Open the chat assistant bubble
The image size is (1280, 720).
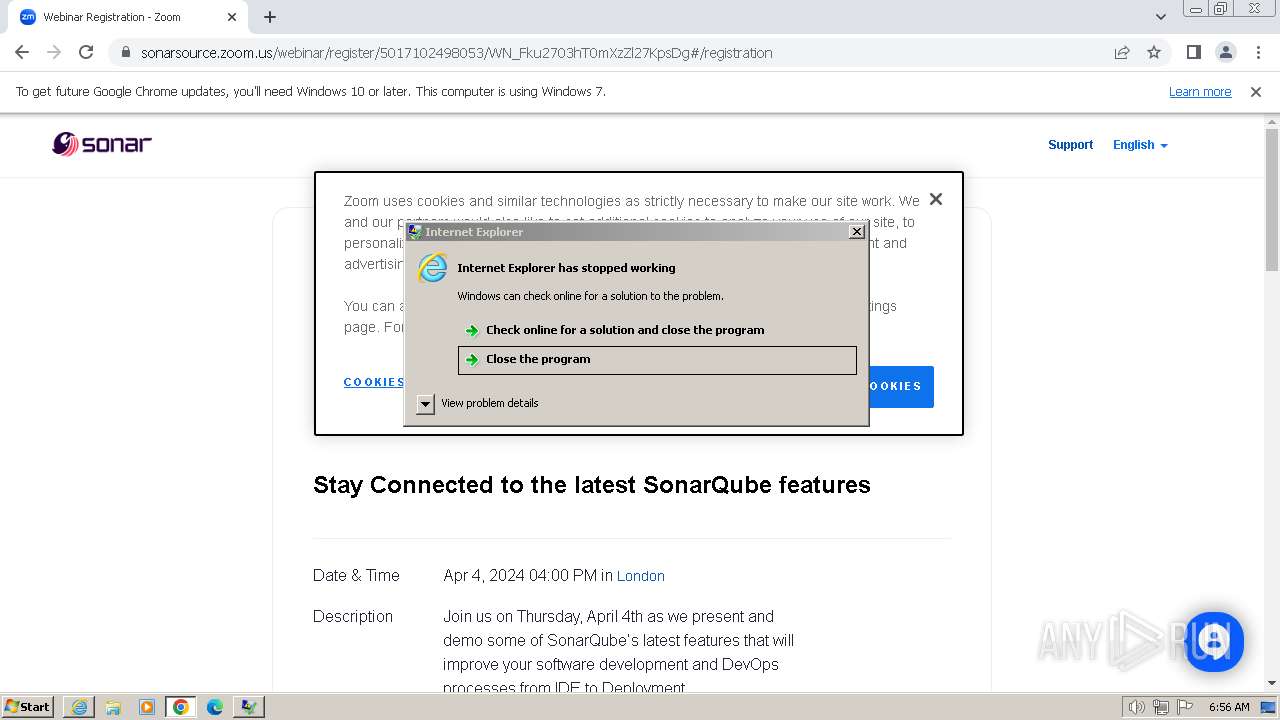coord(1214,641)
